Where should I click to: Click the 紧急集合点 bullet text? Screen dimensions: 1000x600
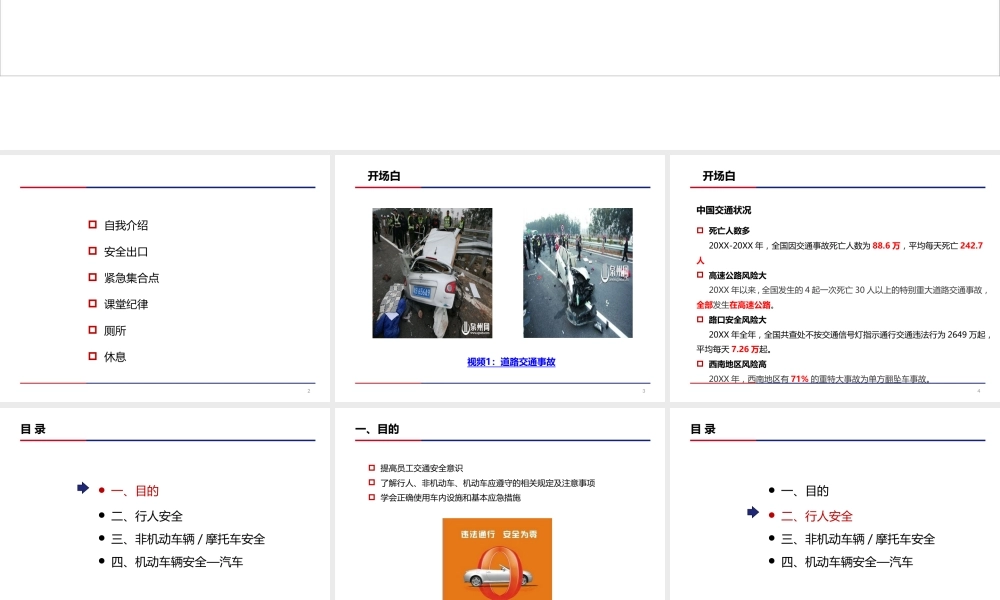pyautogui.click(x=131, y=278)
